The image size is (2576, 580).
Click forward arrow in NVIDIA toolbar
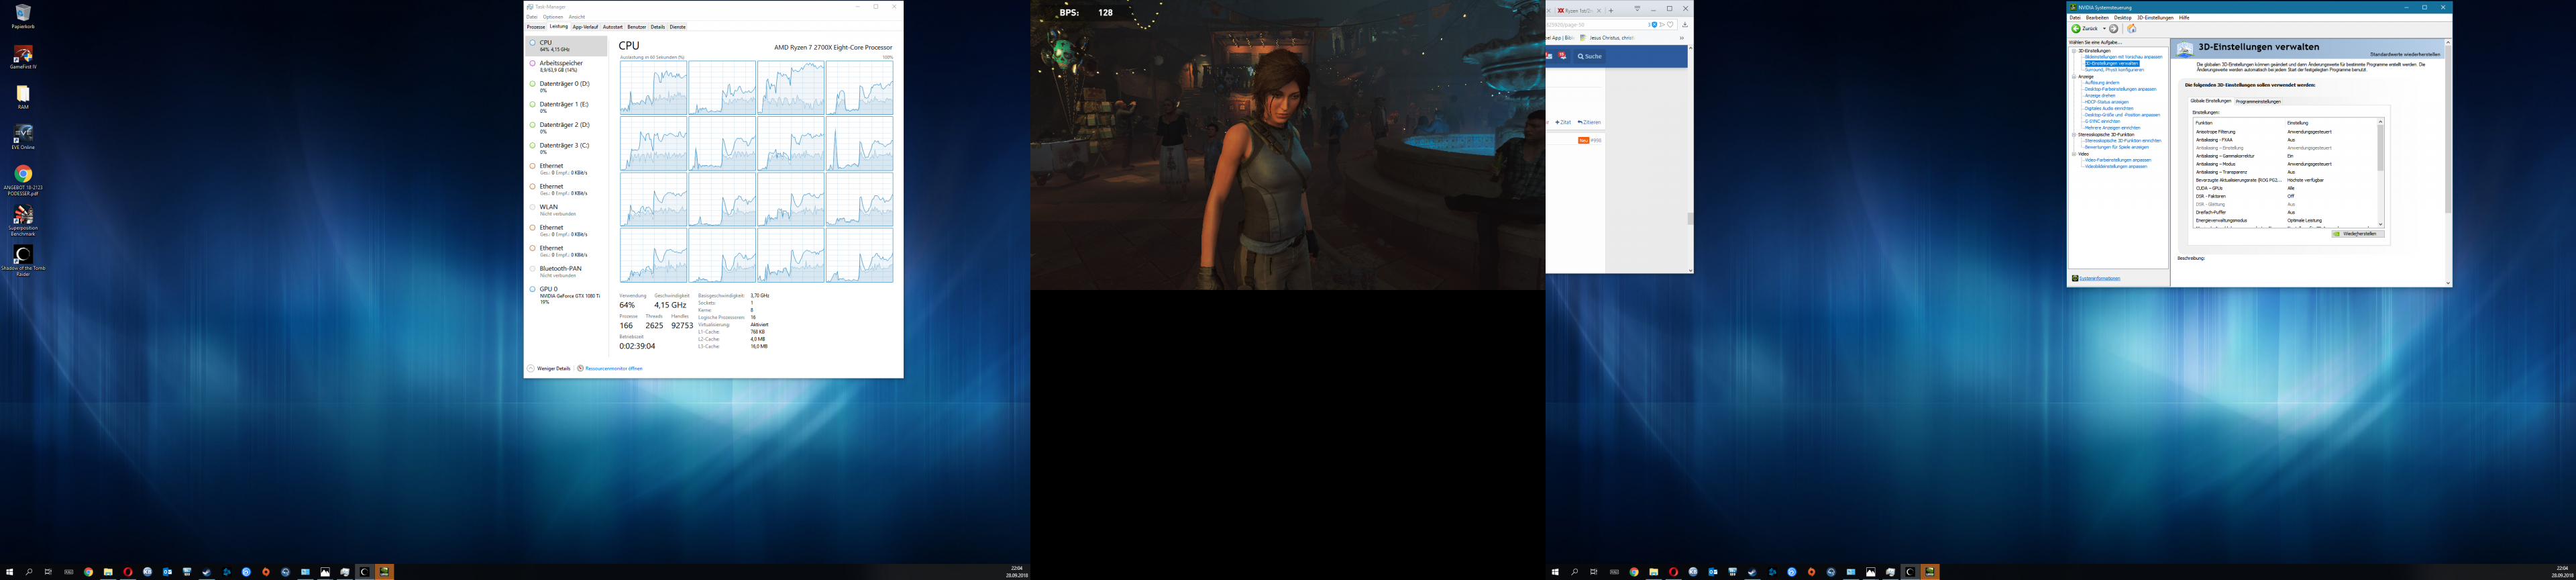[2113, 29]
